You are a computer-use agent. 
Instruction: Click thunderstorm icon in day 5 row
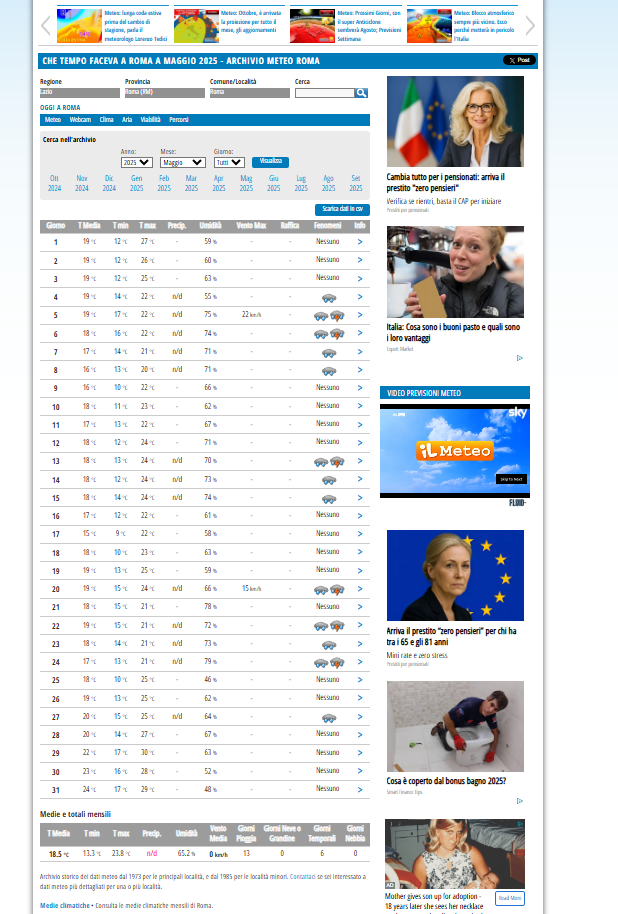tap(337, 315)
